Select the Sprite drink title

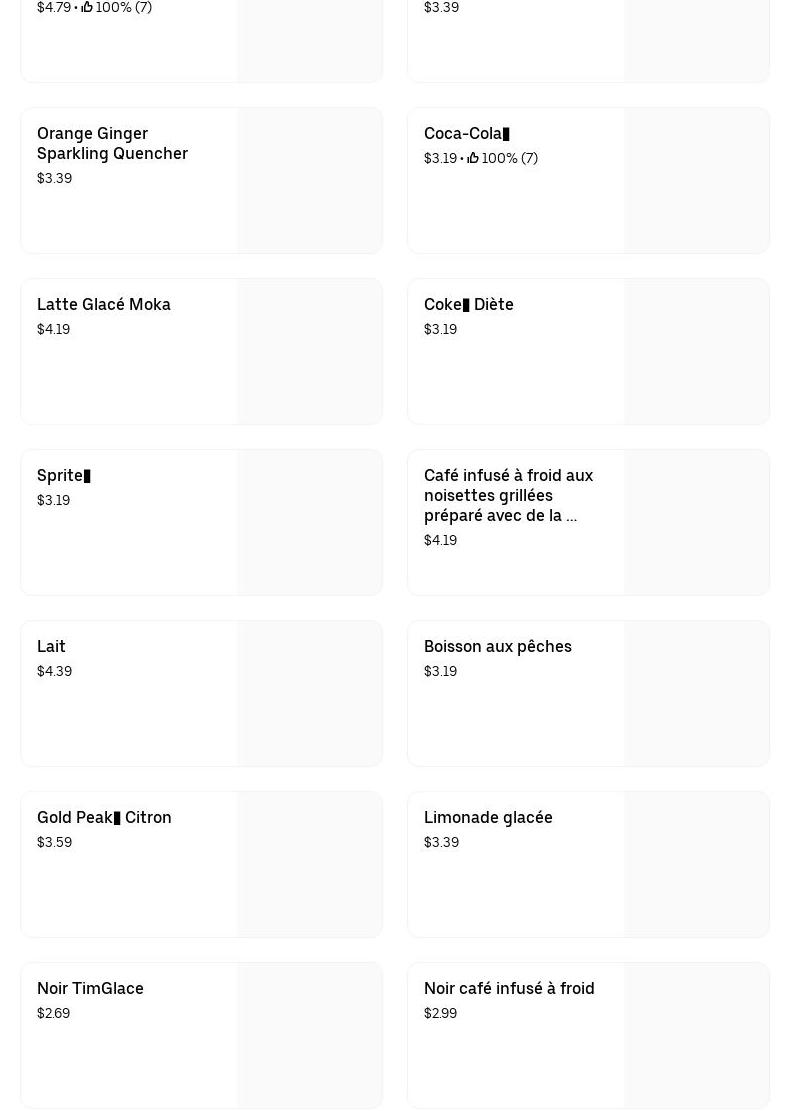pyautogui.click(x=63, y=475)
